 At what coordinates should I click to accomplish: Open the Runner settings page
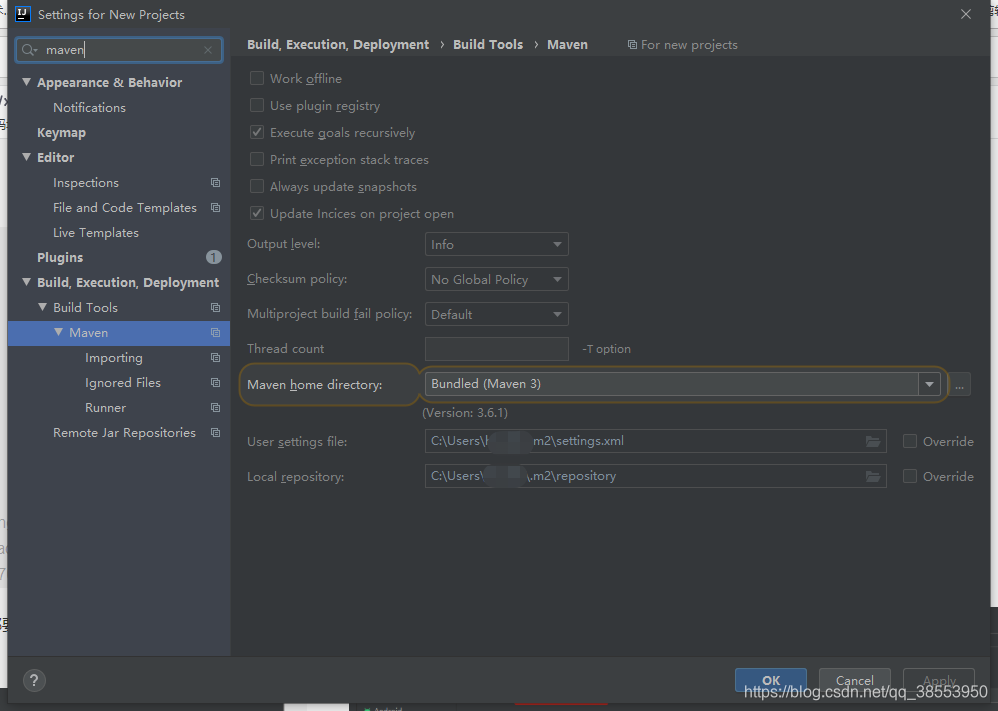point(105,407)
